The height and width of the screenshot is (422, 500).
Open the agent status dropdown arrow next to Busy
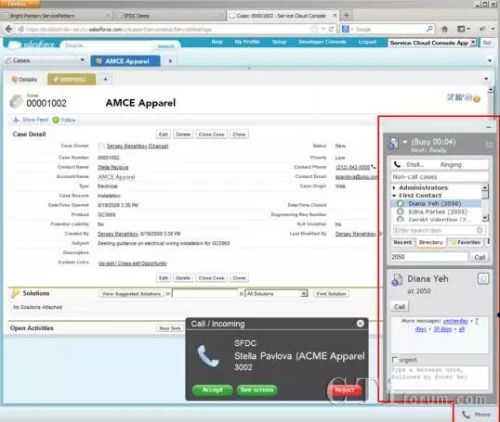[405, 142]
